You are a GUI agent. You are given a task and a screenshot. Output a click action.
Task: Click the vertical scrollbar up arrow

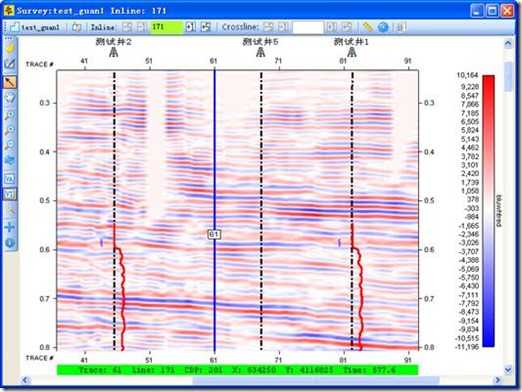(x=508, y=43)
